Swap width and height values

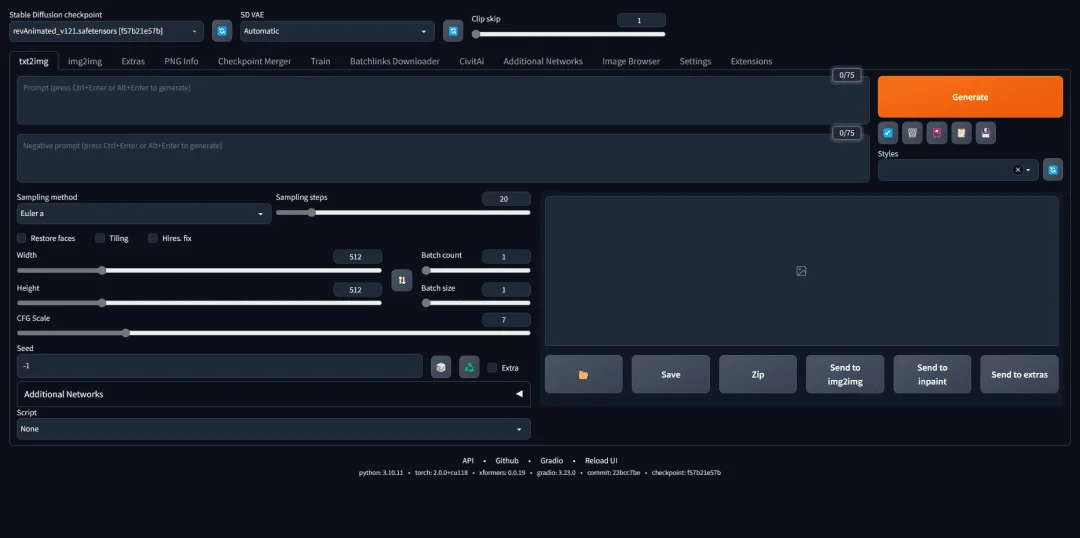click(402, 280)
